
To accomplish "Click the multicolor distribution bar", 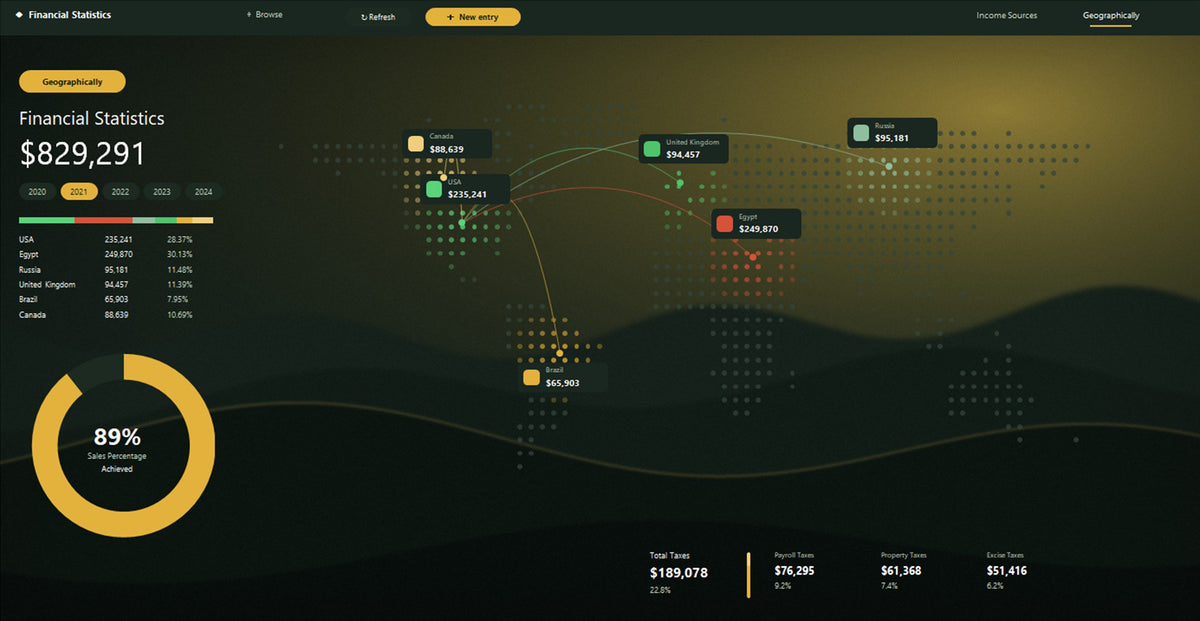I will pos(116,220).
